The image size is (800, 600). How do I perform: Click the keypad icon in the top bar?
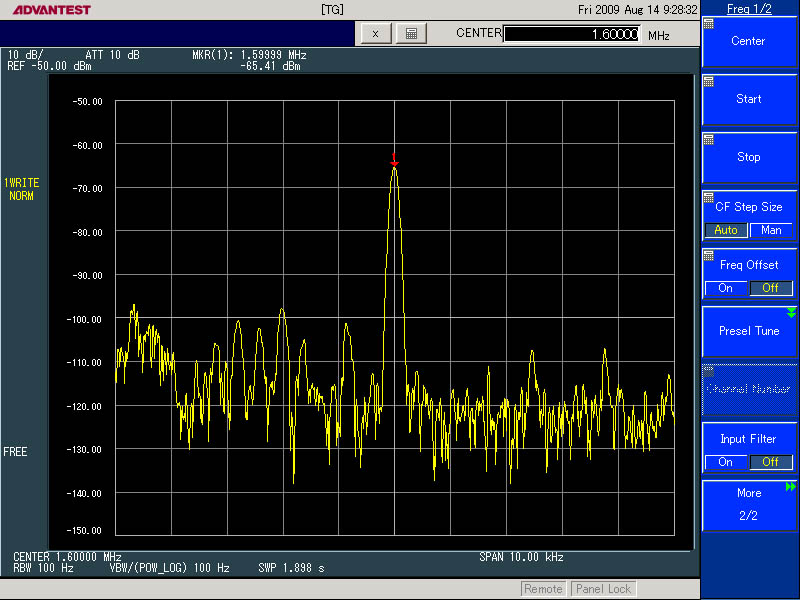point(411,33)
